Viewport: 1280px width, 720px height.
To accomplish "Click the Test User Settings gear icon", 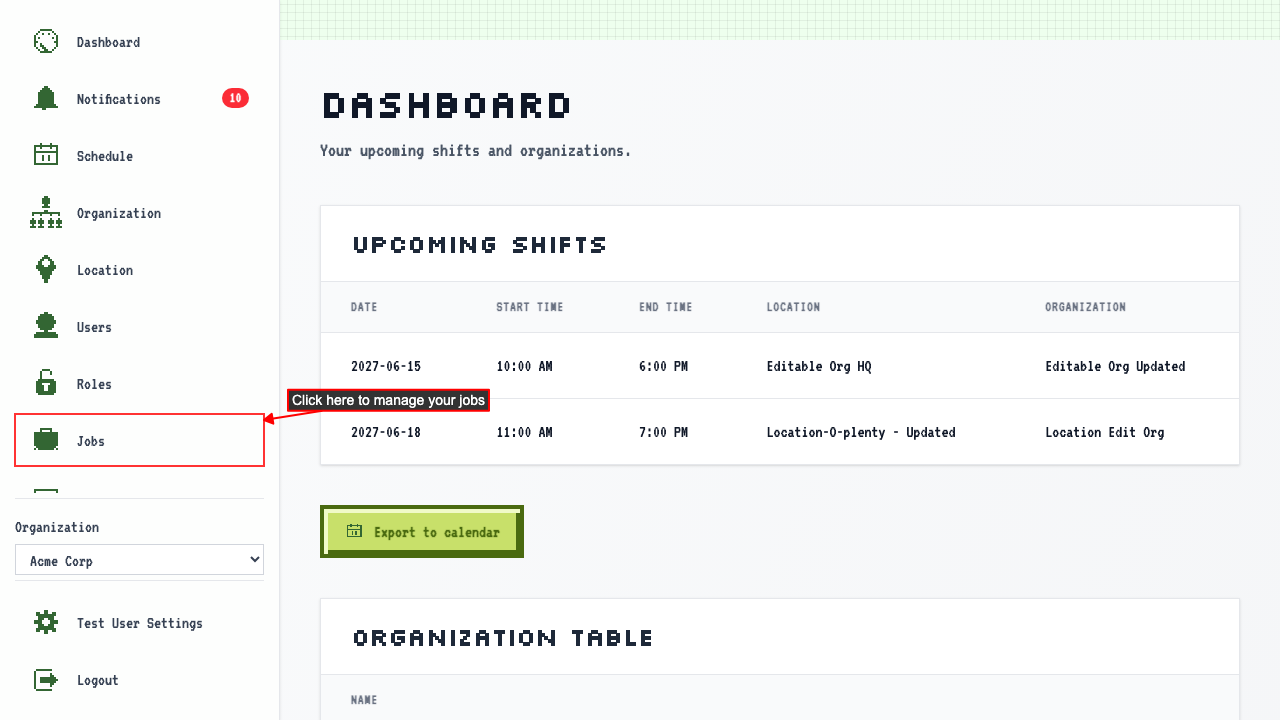I will (46, 623).
